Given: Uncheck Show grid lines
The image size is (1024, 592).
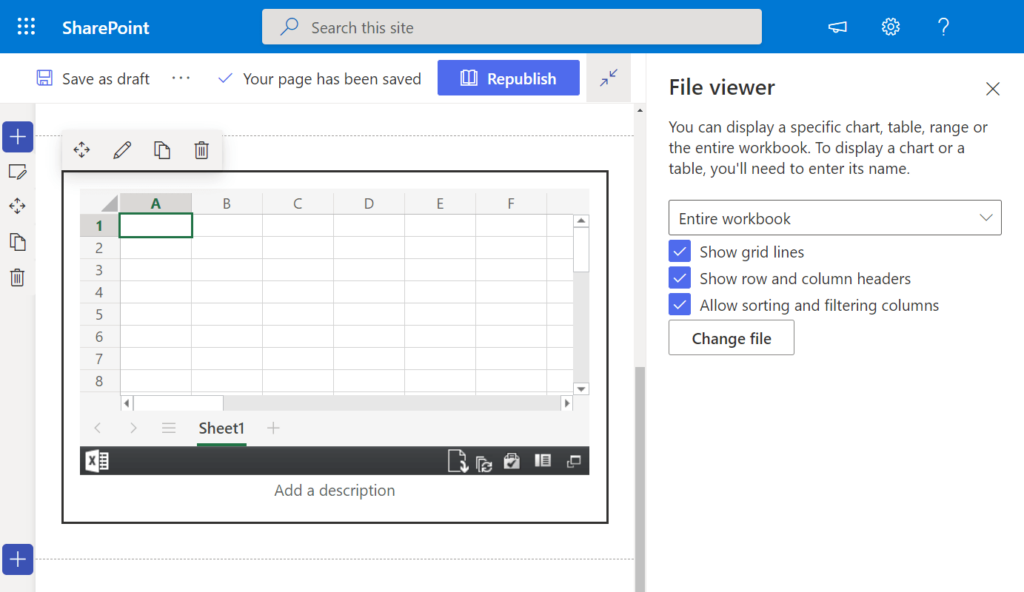Looking at the screenshot, I should tap(680, 252).
